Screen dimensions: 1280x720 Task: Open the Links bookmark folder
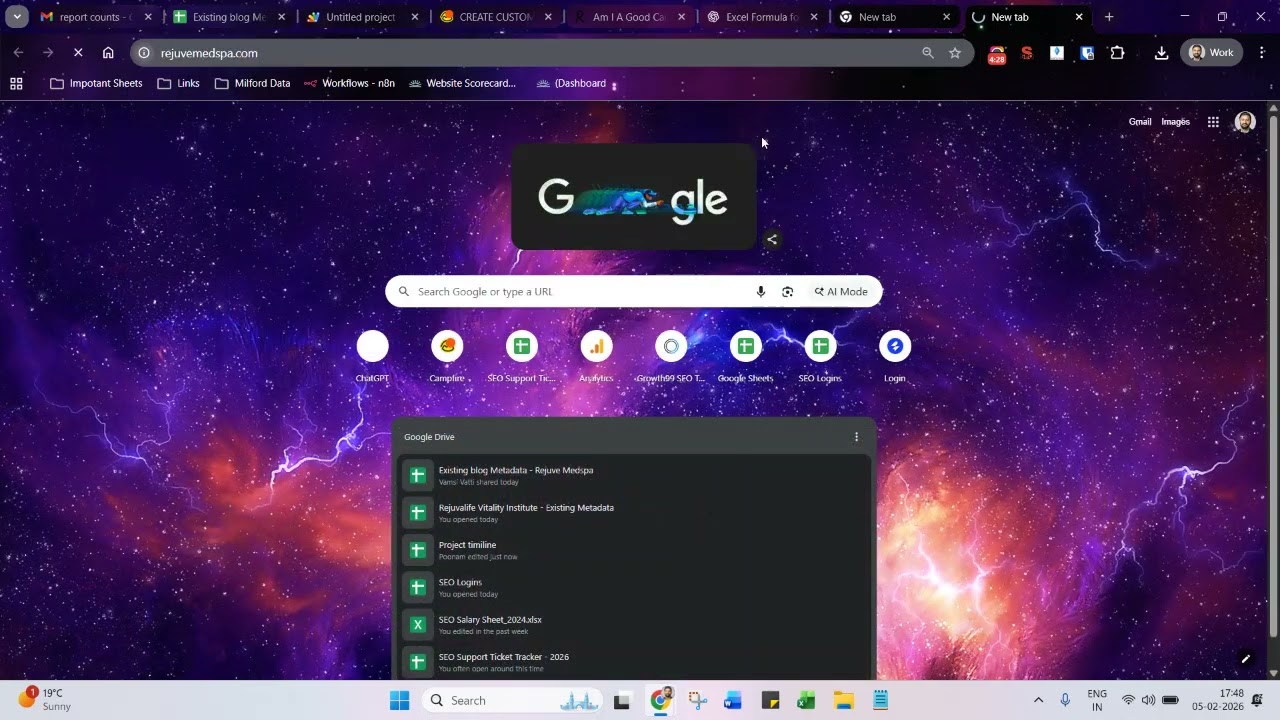click(178, 84)
